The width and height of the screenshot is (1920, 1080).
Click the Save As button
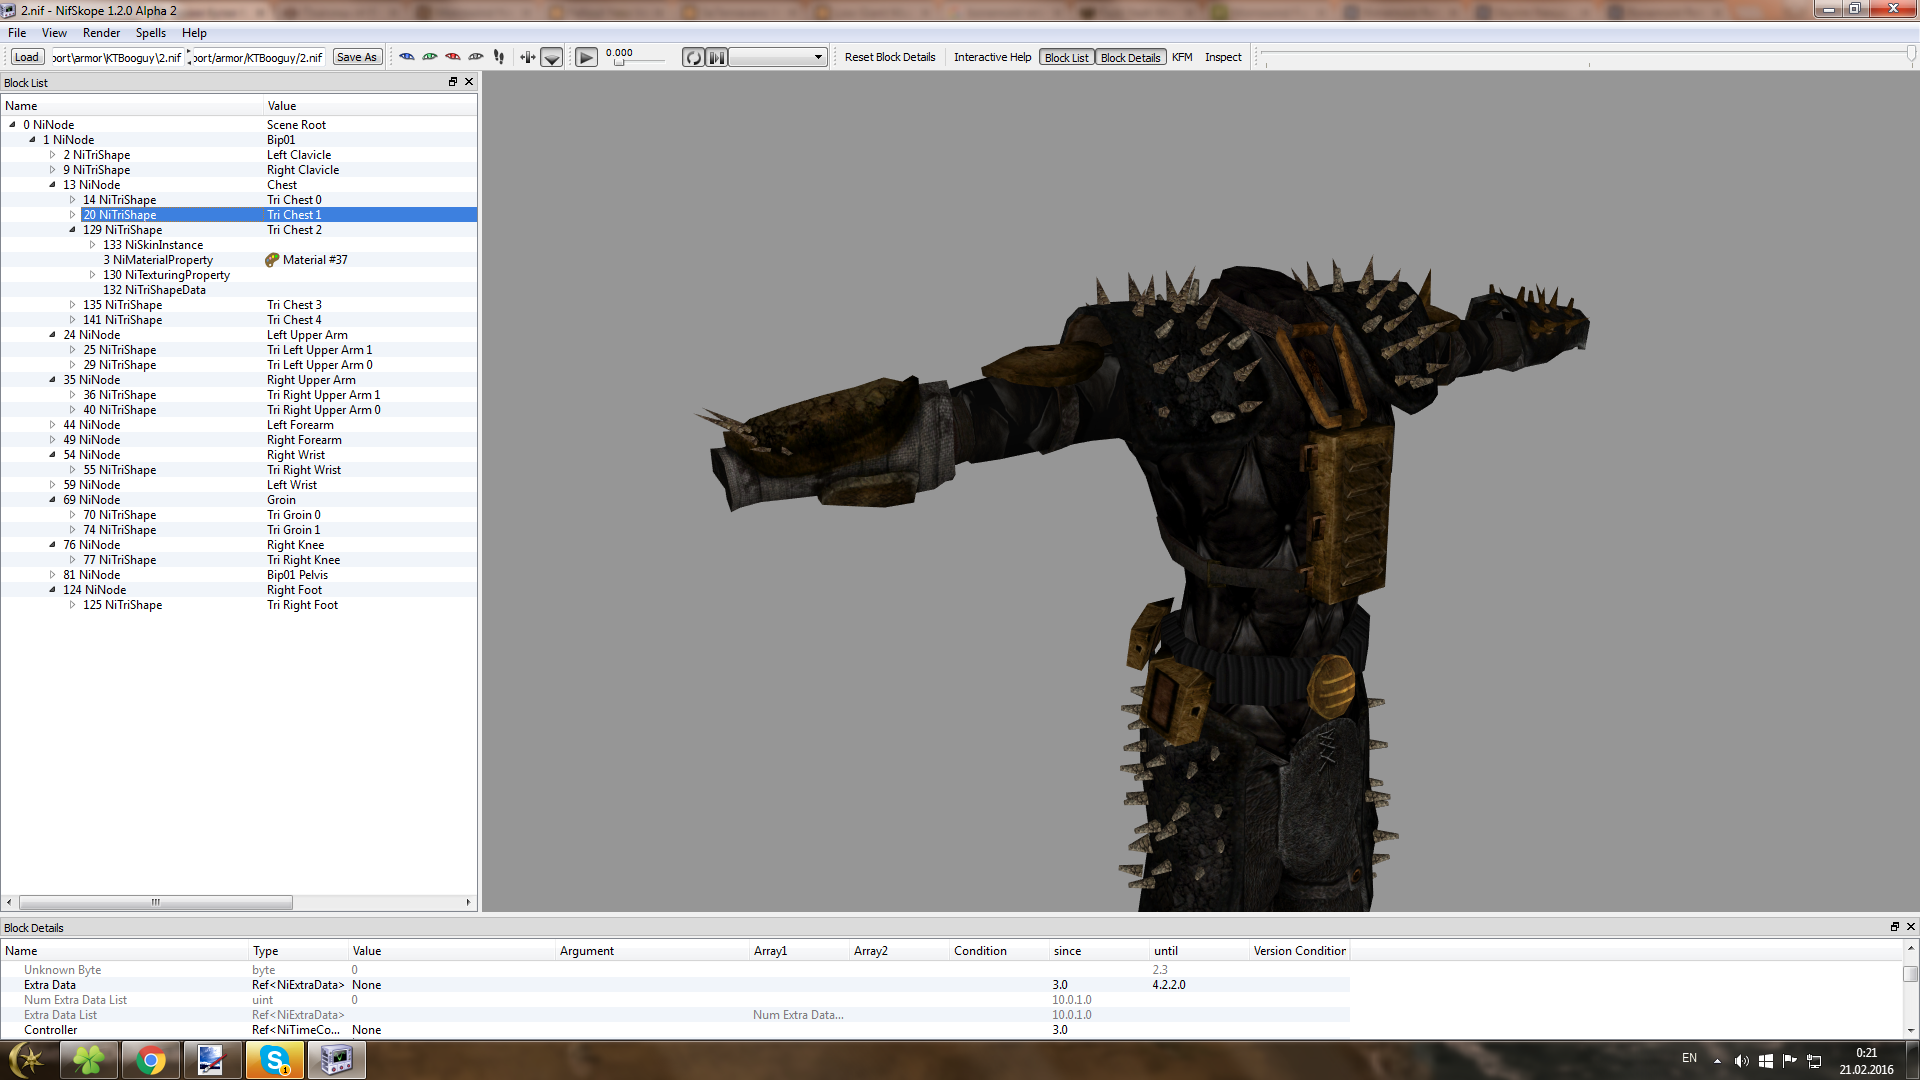click(357, 57)
